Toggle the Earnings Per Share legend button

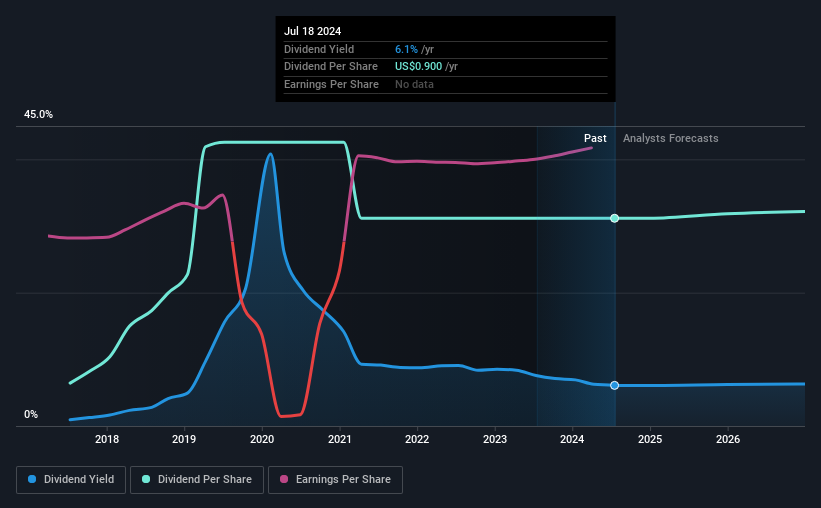click(x=336, y=480)
